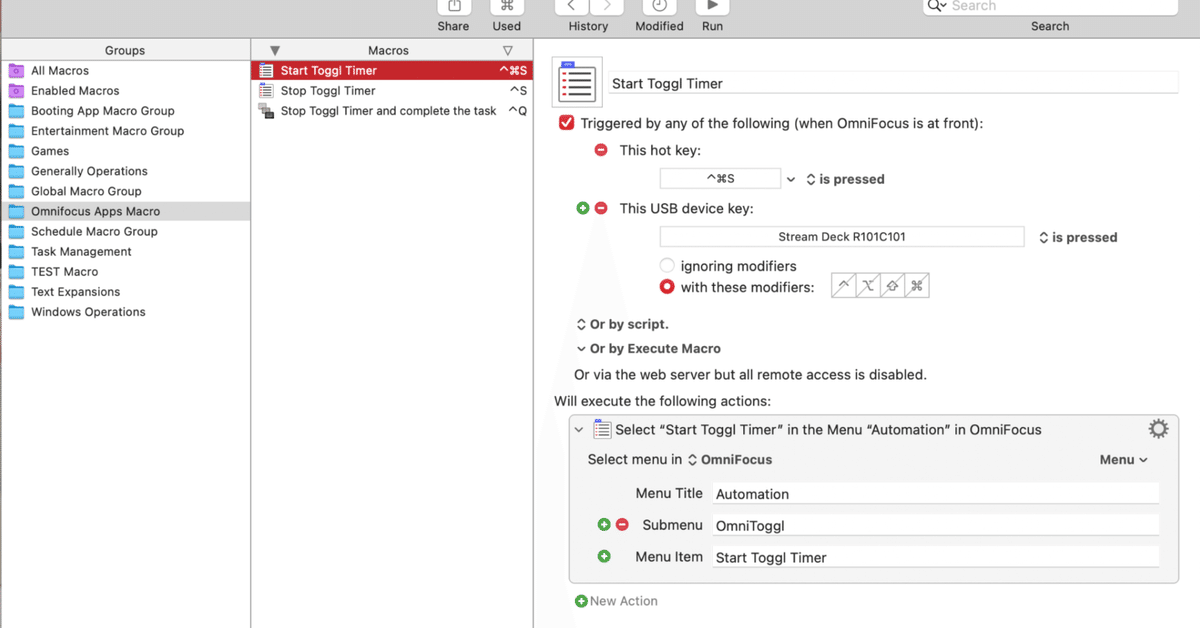Select the Stop Toggl Timer macro
Image resolution: width=1200 pixels, height=628 pixels.
[391, 91]
